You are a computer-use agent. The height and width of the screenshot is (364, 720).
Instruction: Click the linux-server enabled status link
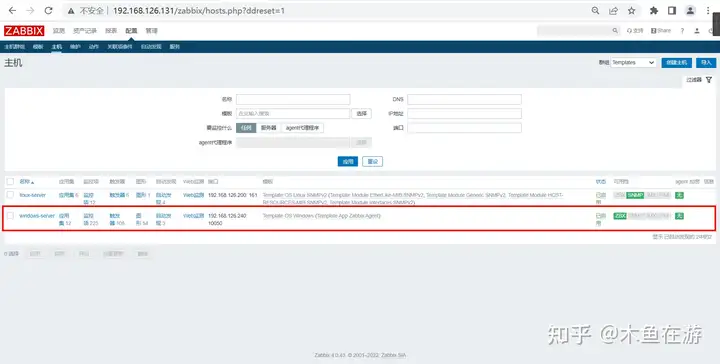(x=601, y=199)
